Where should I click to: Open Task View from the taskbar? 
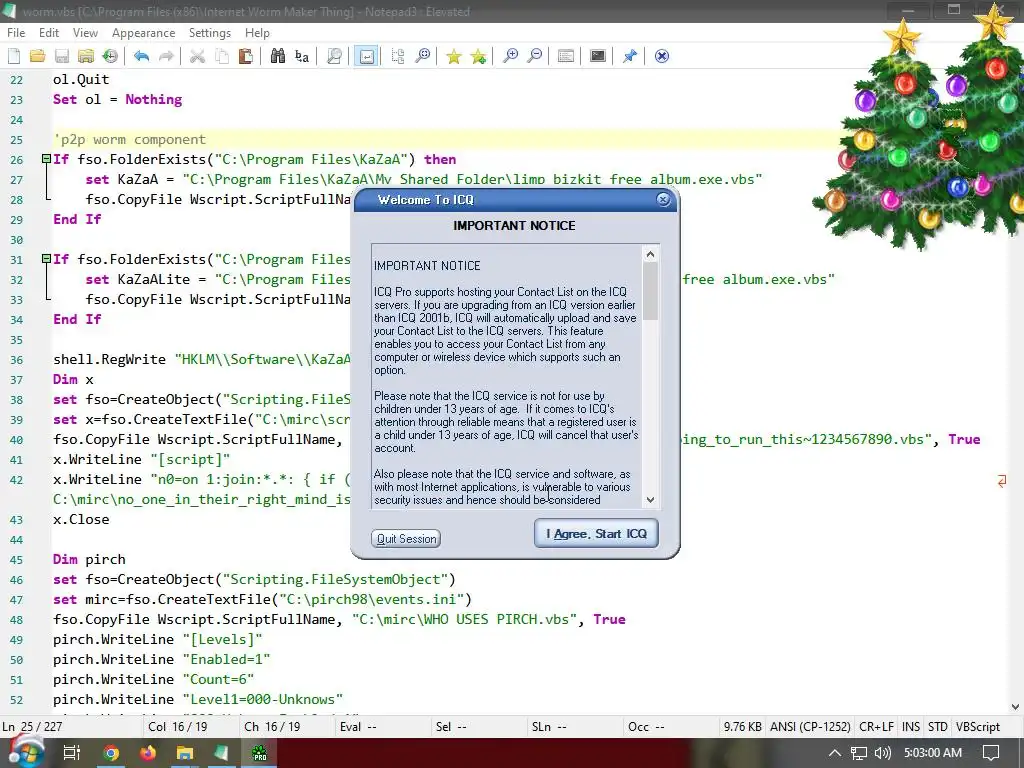[72, 753]
